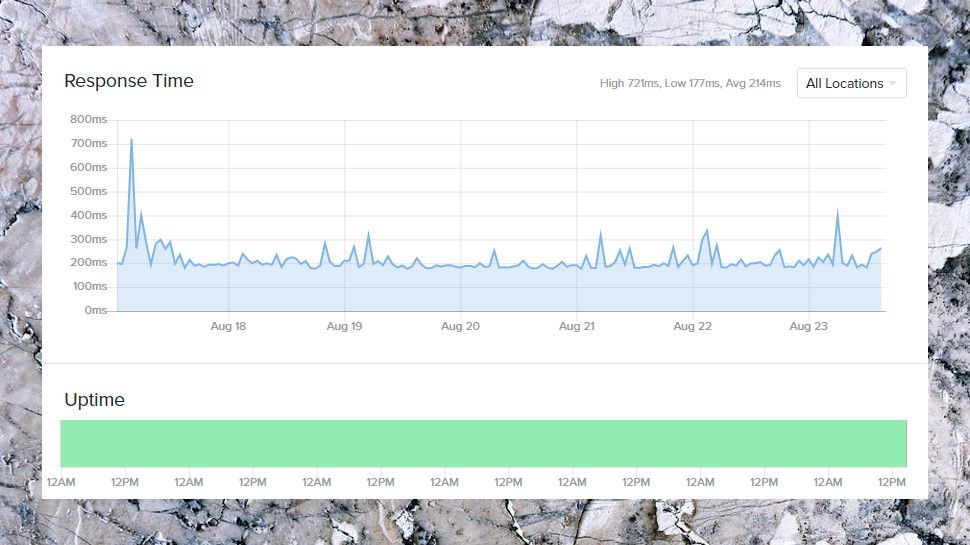The image size is (970, 545).
Task: Click the last 12PM uptime axis label
Action: pyautogui.click(x=891, y=482)
